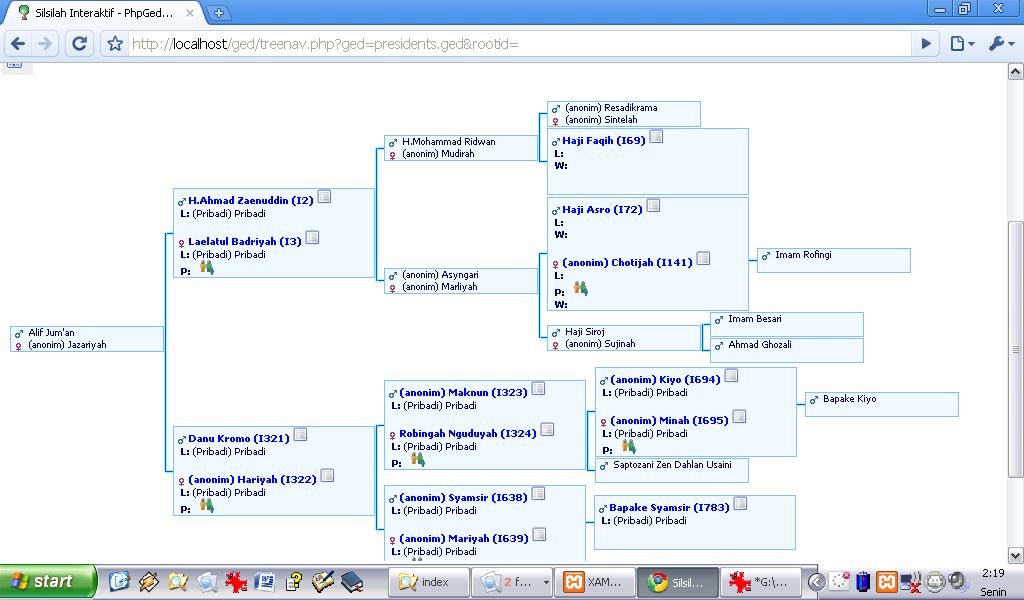Click couple icon next to Chotijah's P label
Screen dimensions: 1024x600
[x=583, y=288]
